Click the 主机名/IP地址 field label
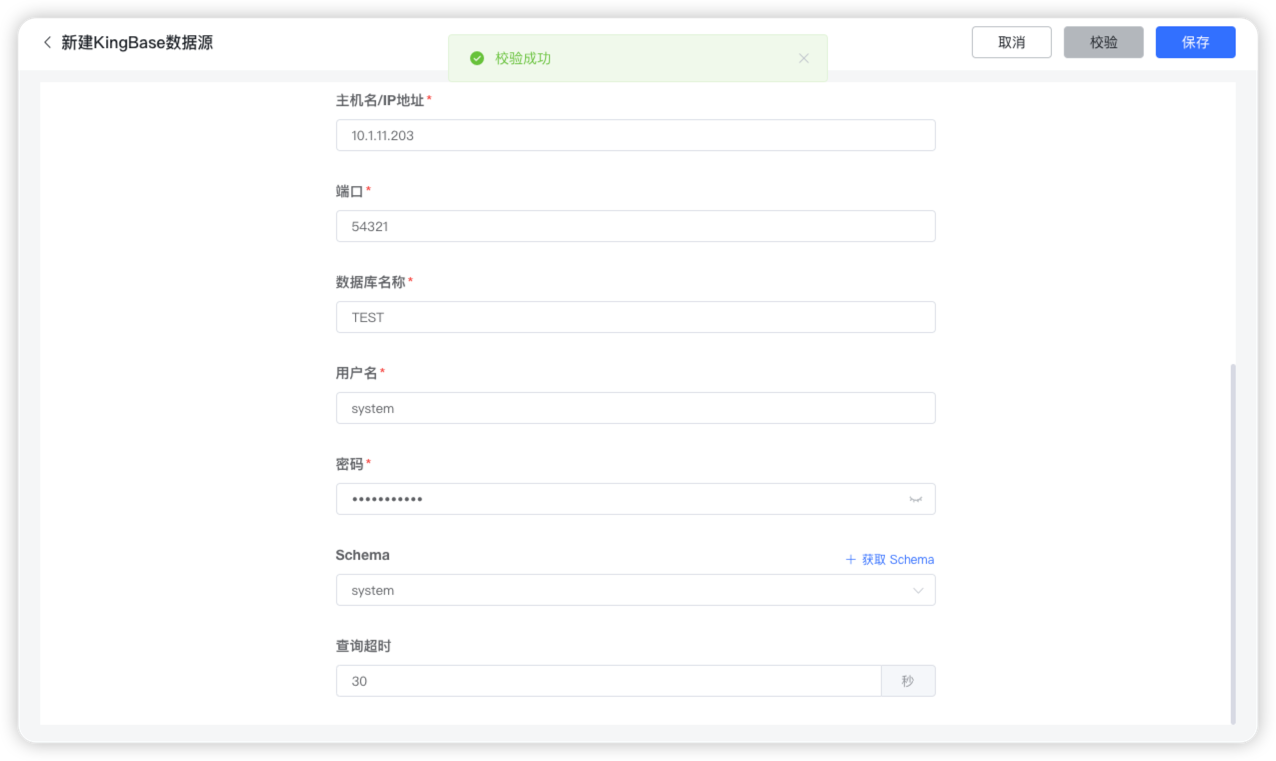 pos(380,100)
